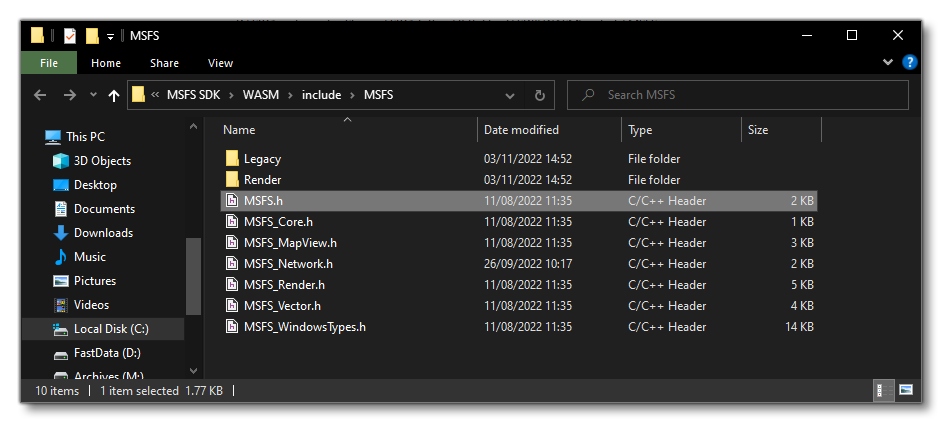Image resolution: width=942 pixels, height=423 pixels.
Task: Open the Recent locations dropdown arrow
Action: [x=93, y=96]
